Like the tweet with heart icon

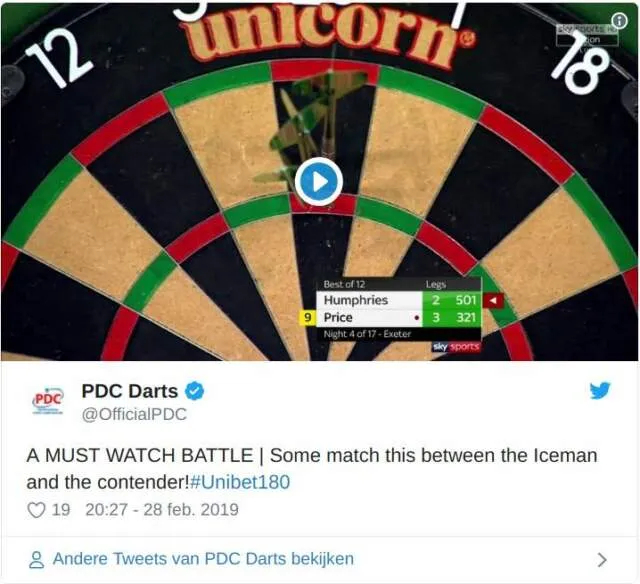click(x=36, y=510)
